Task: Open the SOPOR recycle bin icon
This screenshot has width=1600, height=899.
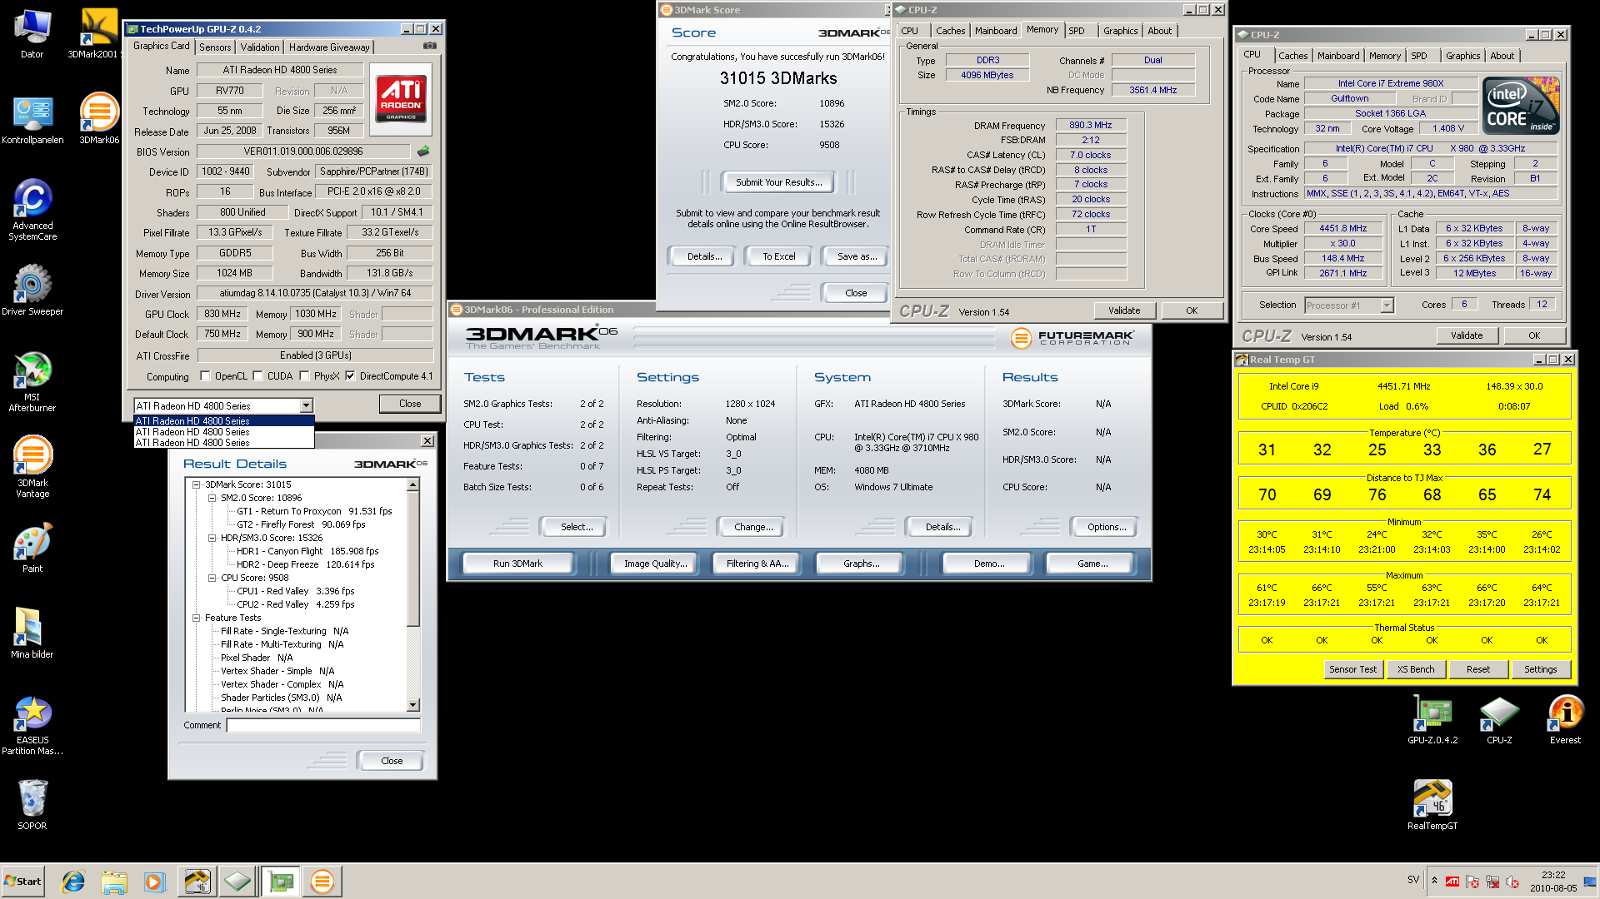Action: coord(32,805)
